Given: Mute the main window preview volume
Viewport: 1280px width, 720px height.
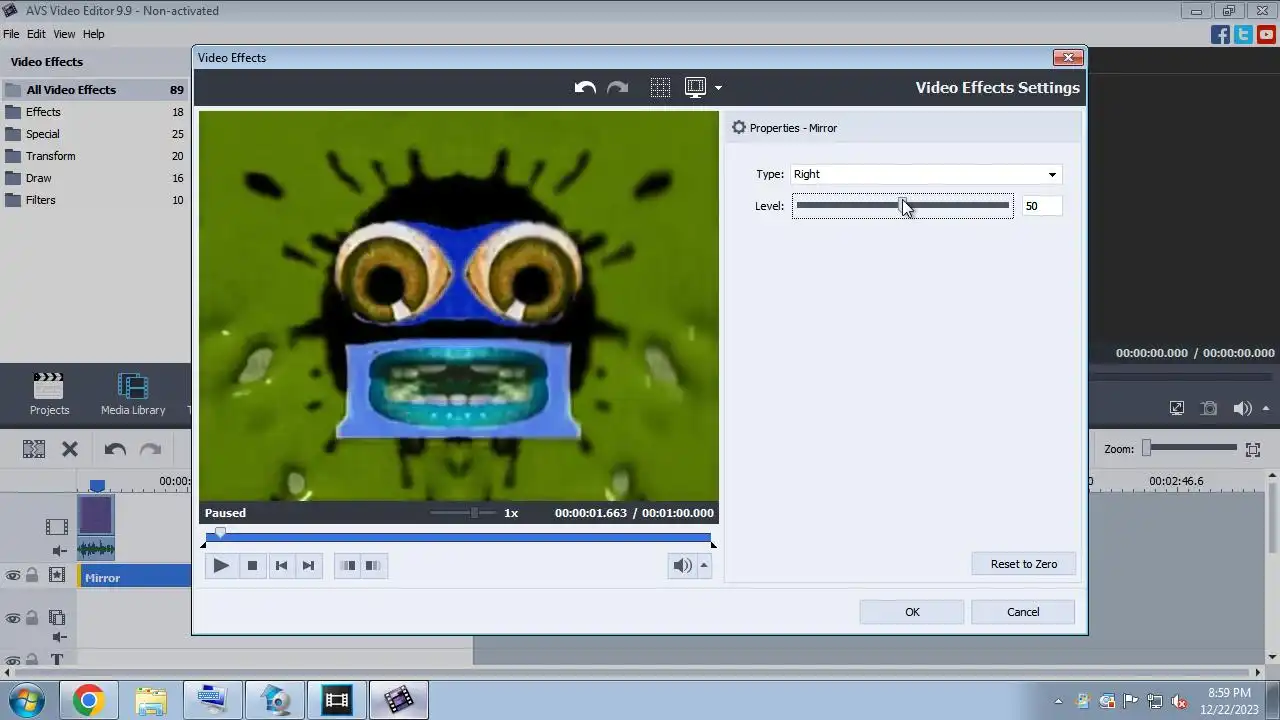Looking at the screenshot, I should click(x=1242, y=408).
